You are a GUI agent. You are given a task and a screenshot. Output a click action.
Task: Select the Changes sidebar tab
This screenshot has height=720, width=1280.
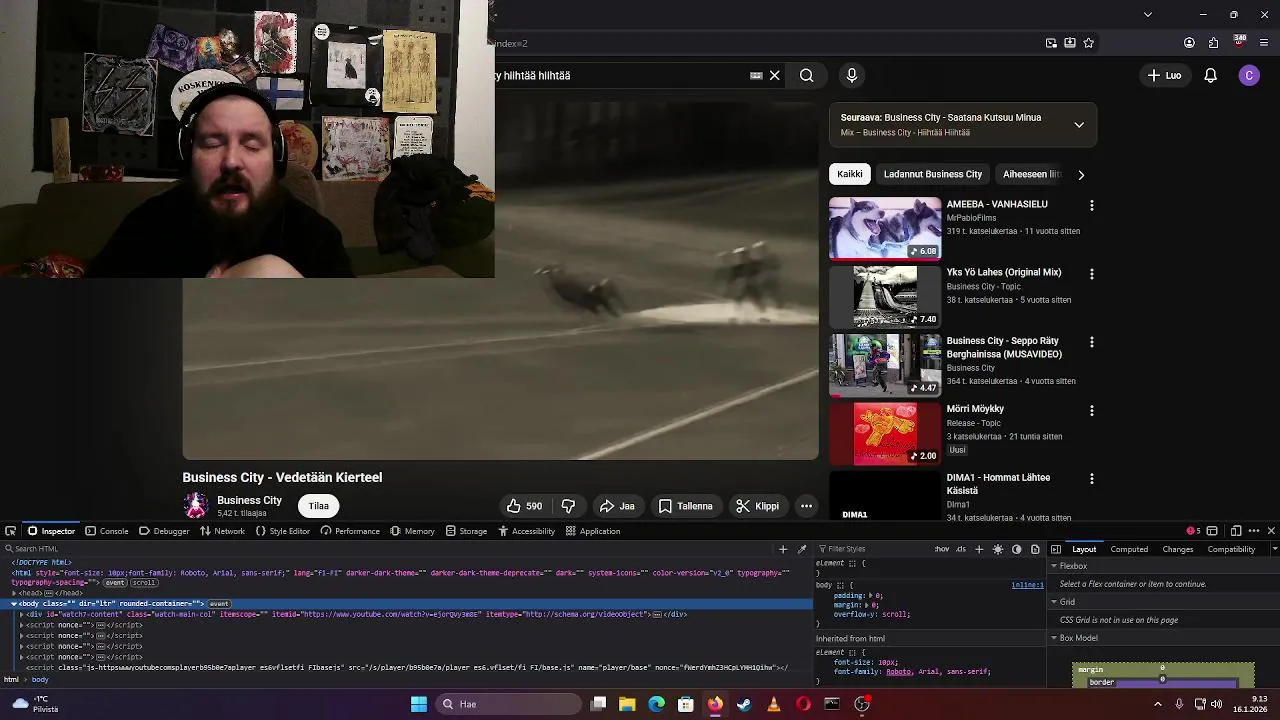(x=1178, y=549)
